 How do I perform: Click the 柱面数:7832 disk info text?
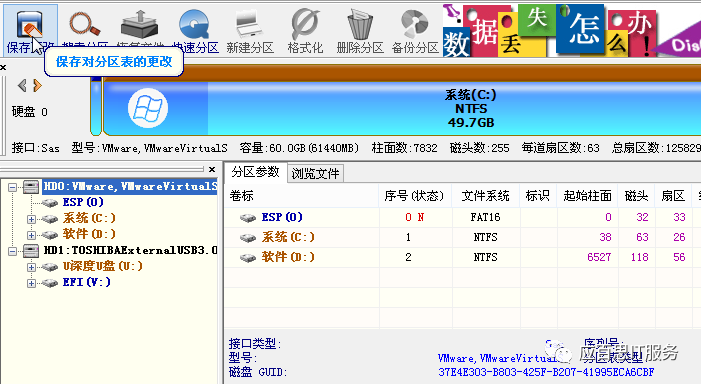[x=405, y=148]
